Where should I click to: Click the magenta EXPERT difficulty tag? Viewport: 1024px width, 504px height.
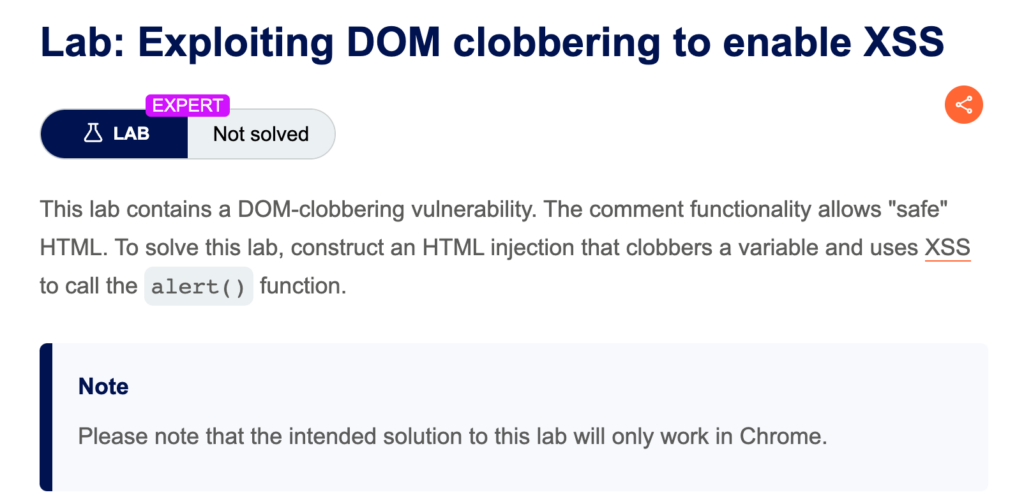(188, 105)
